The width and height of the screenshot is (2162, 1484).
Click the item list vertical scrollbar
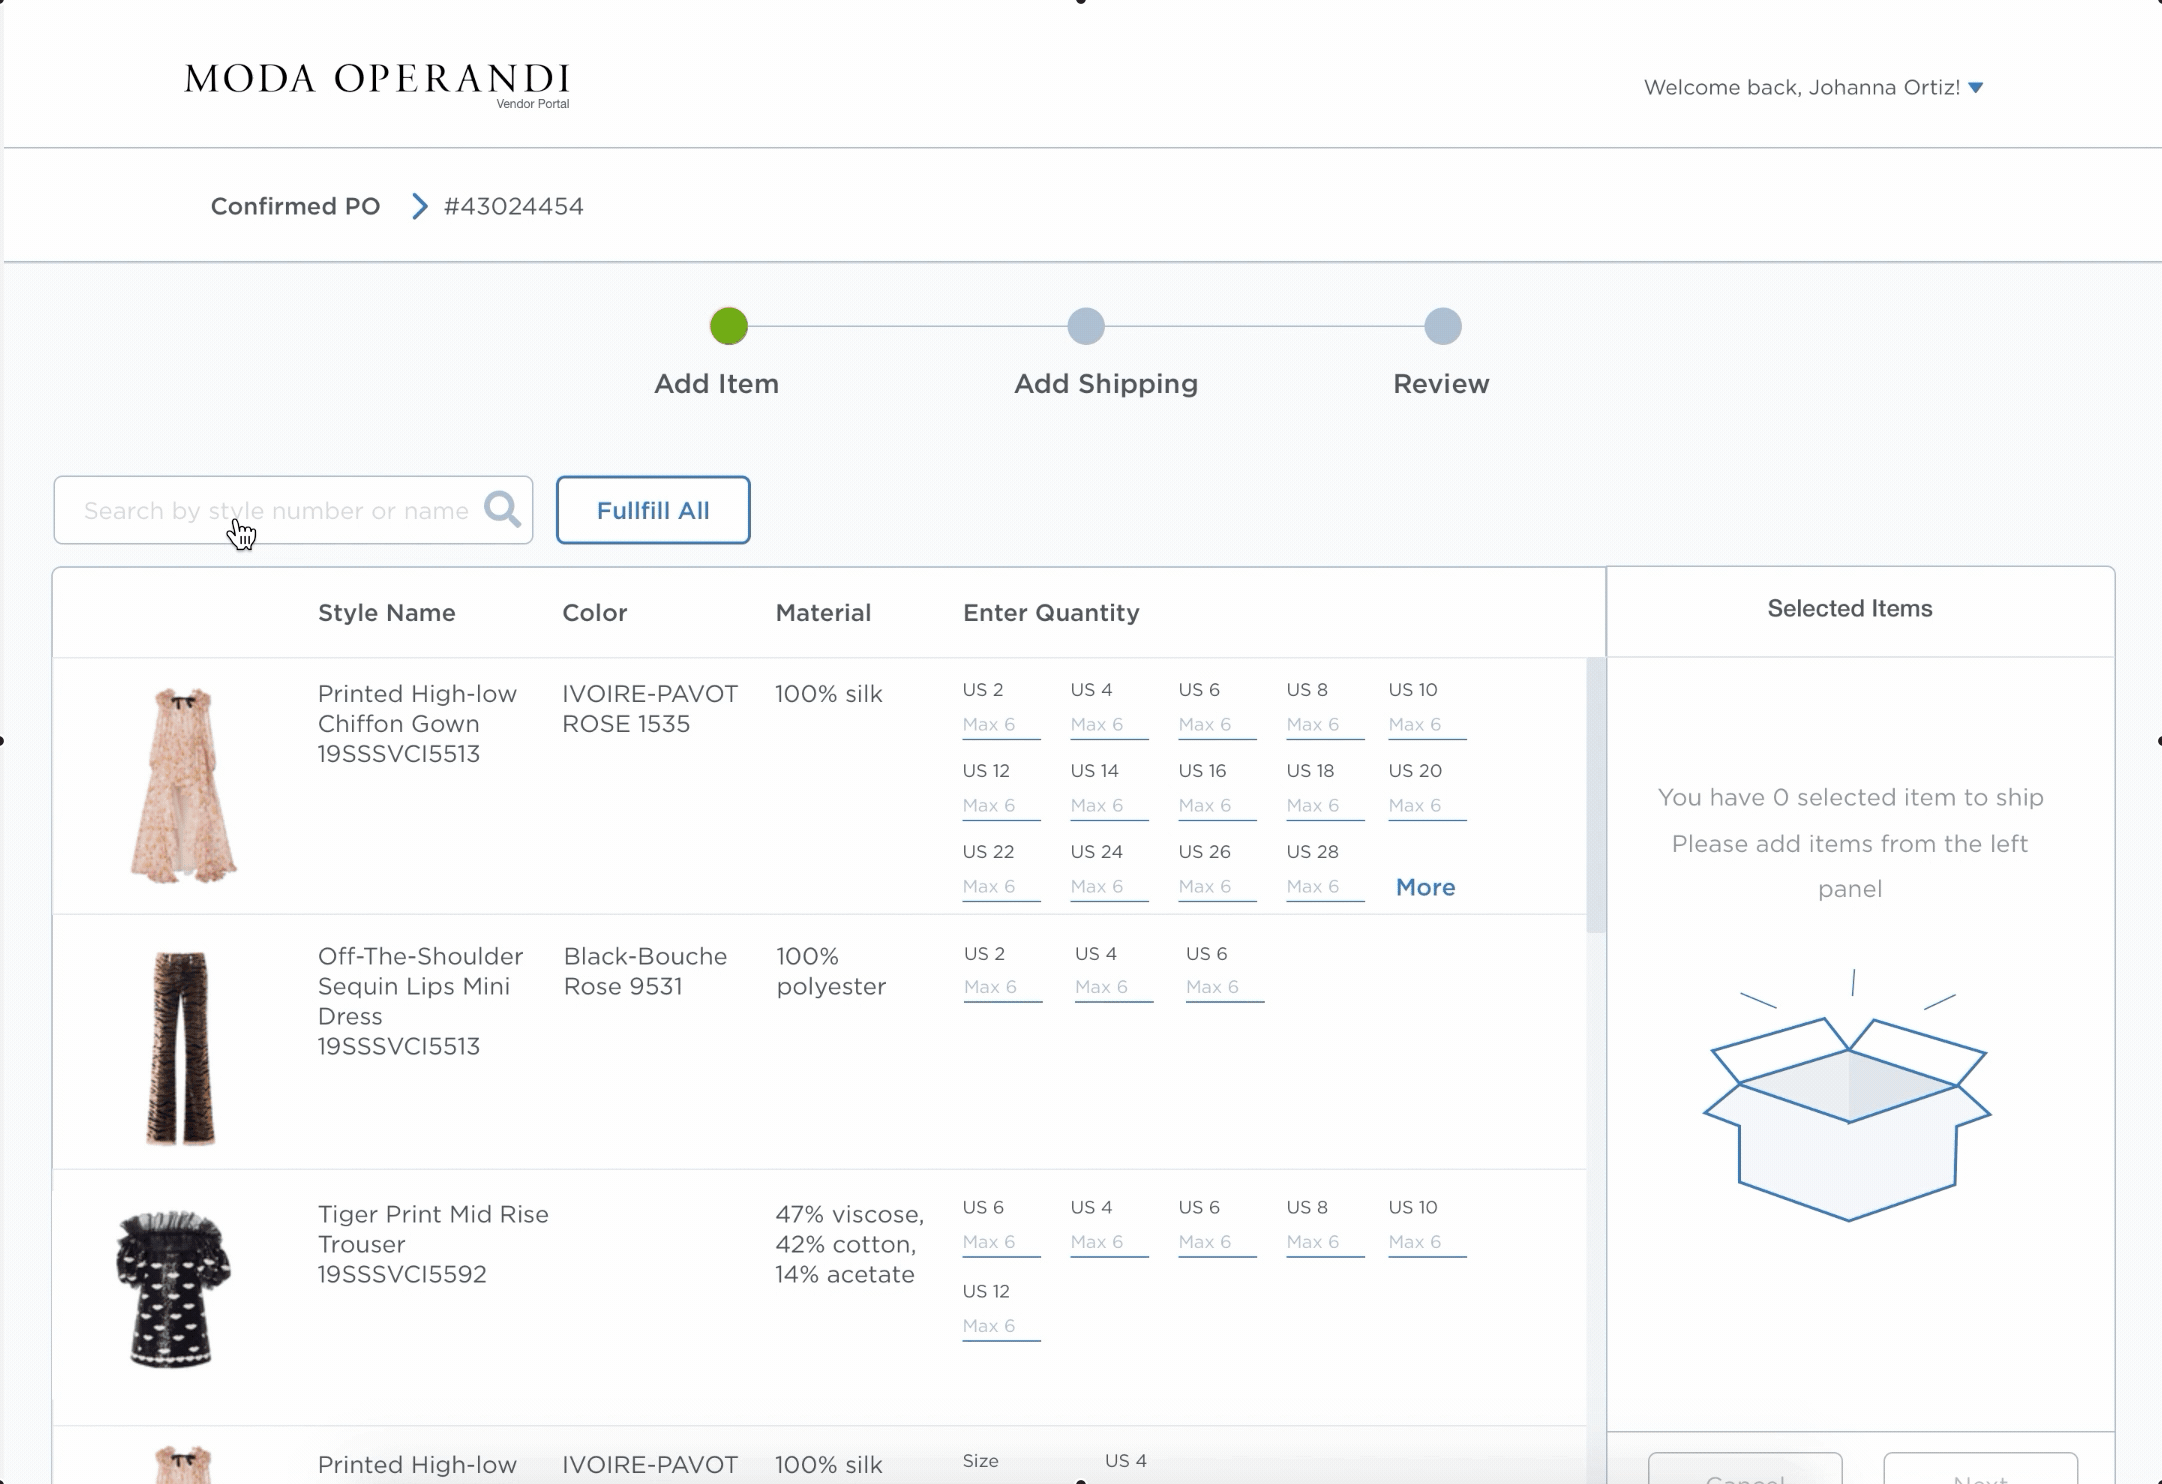[x=1595, y=795]
